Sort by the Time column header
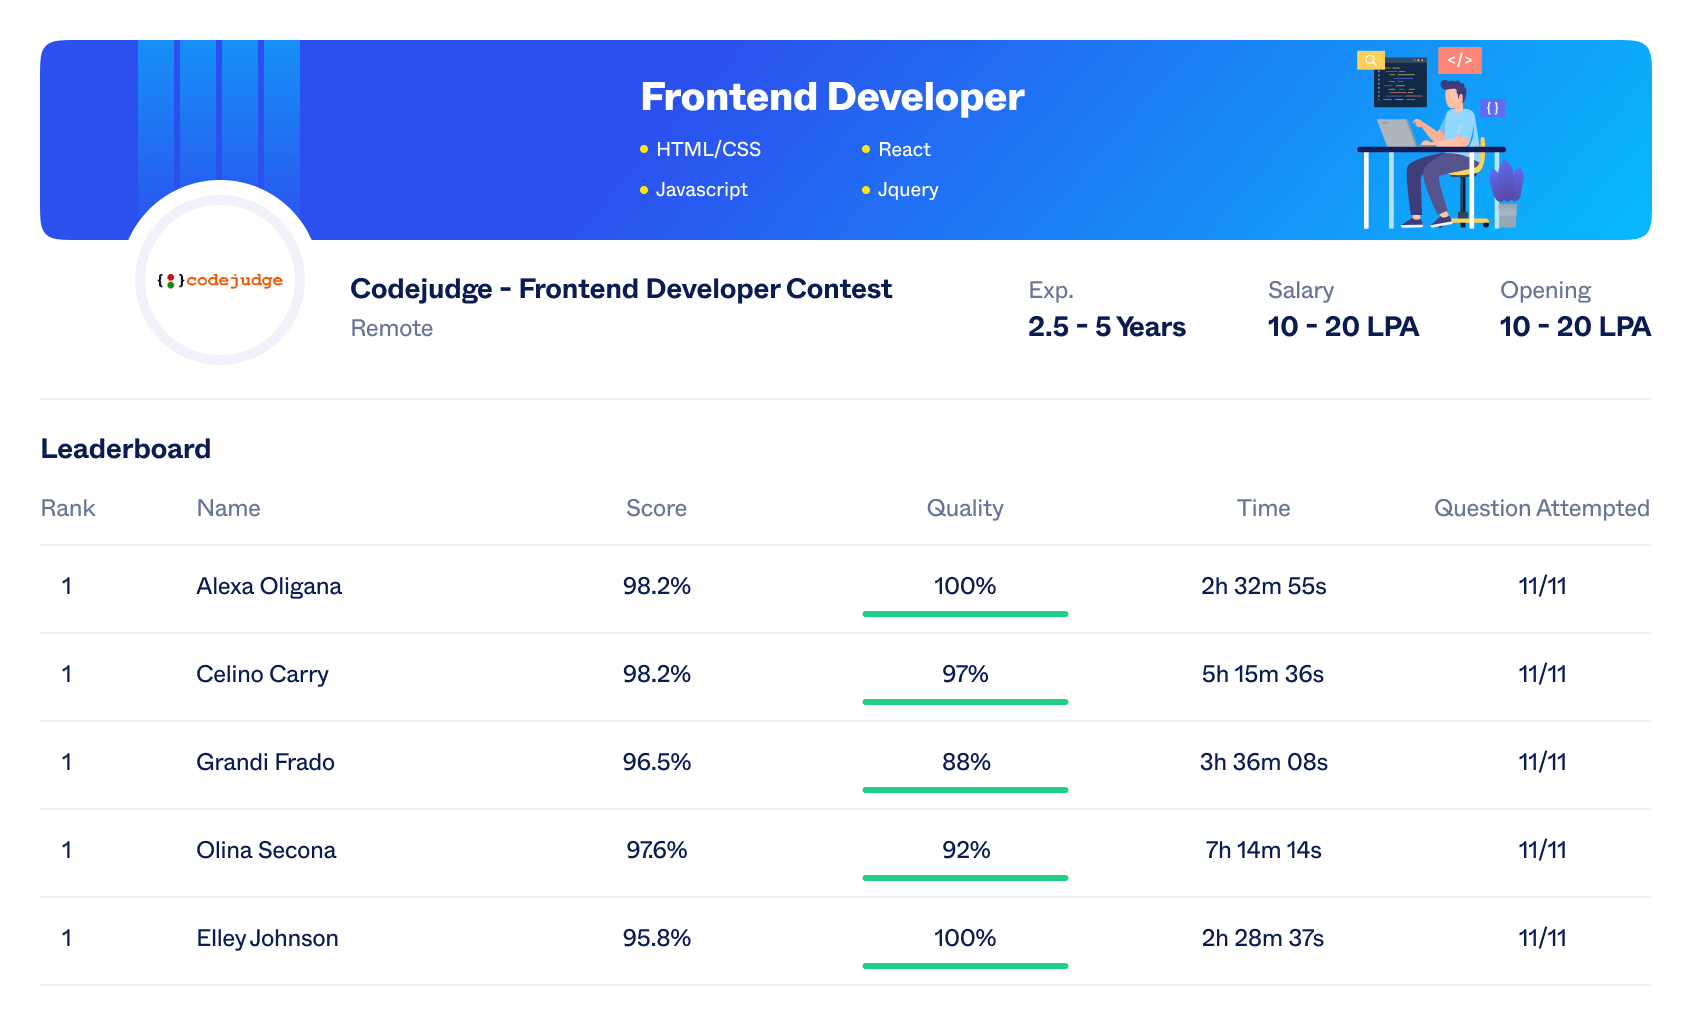The width and height of the screenshot is (1692, 1010). pyautogui.click(x=1263, y=508)
